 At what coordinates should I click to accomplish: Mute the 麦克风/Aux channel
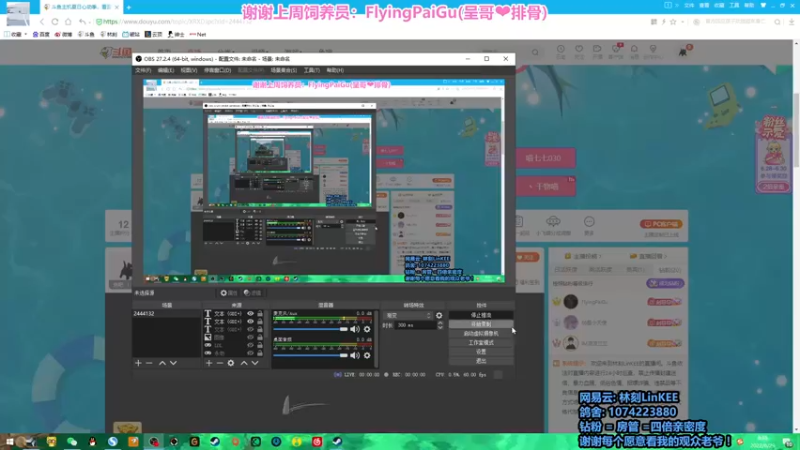tap(355, 329)
